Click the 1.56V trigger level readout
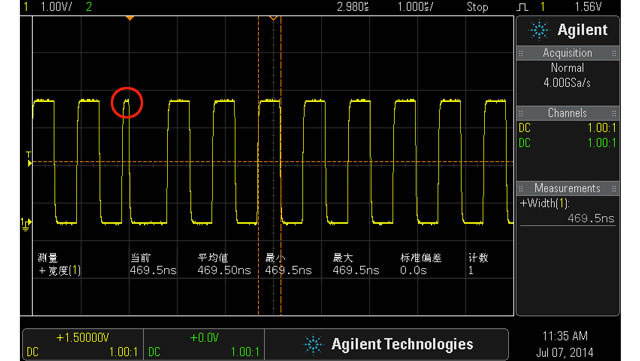 click(588, 7)
